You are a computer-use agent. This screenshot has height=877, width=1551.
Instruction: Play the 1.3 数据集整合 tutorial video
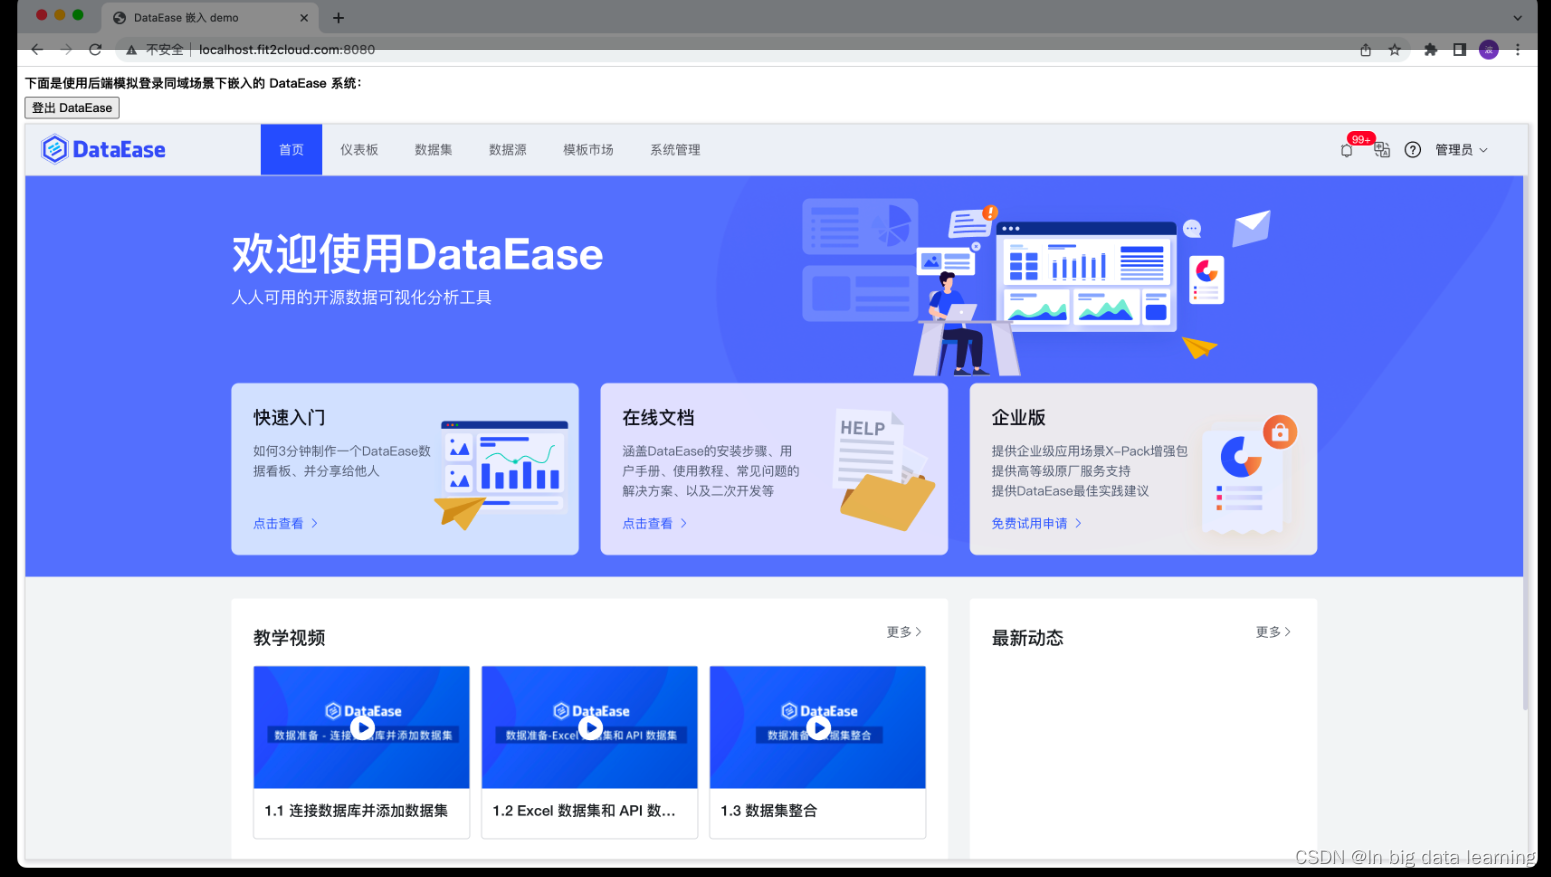coord(818,727)
